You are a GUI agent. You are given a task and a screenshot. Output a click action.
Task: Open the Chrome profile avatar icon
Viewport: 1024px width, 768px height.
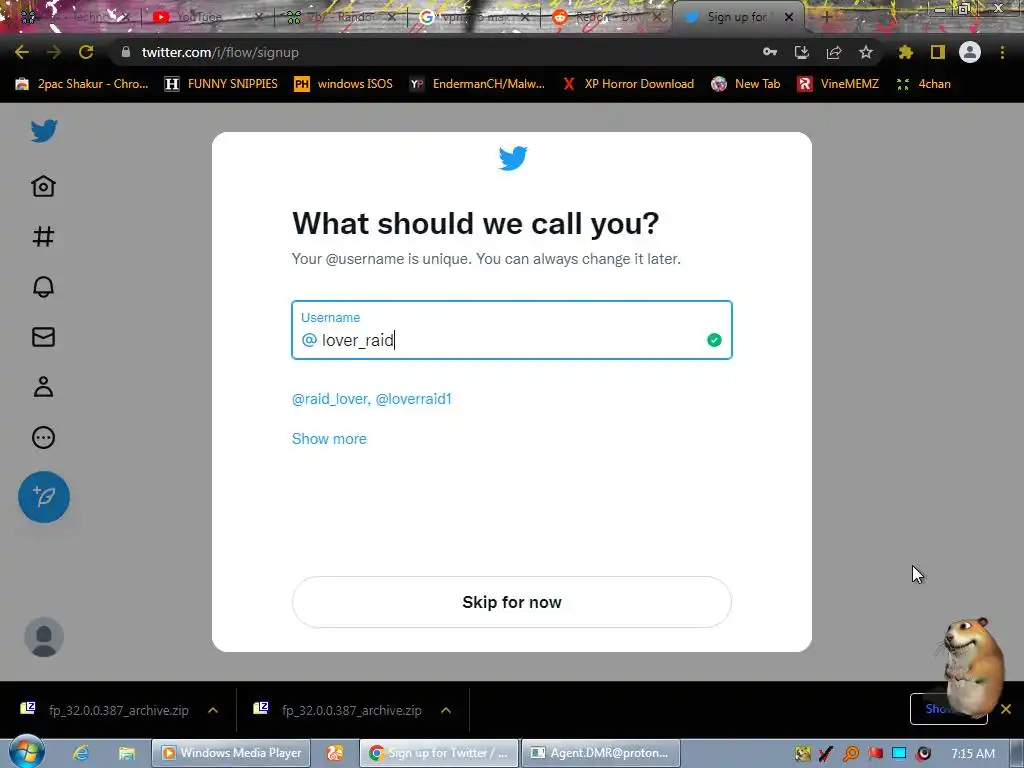click(970, 52)
